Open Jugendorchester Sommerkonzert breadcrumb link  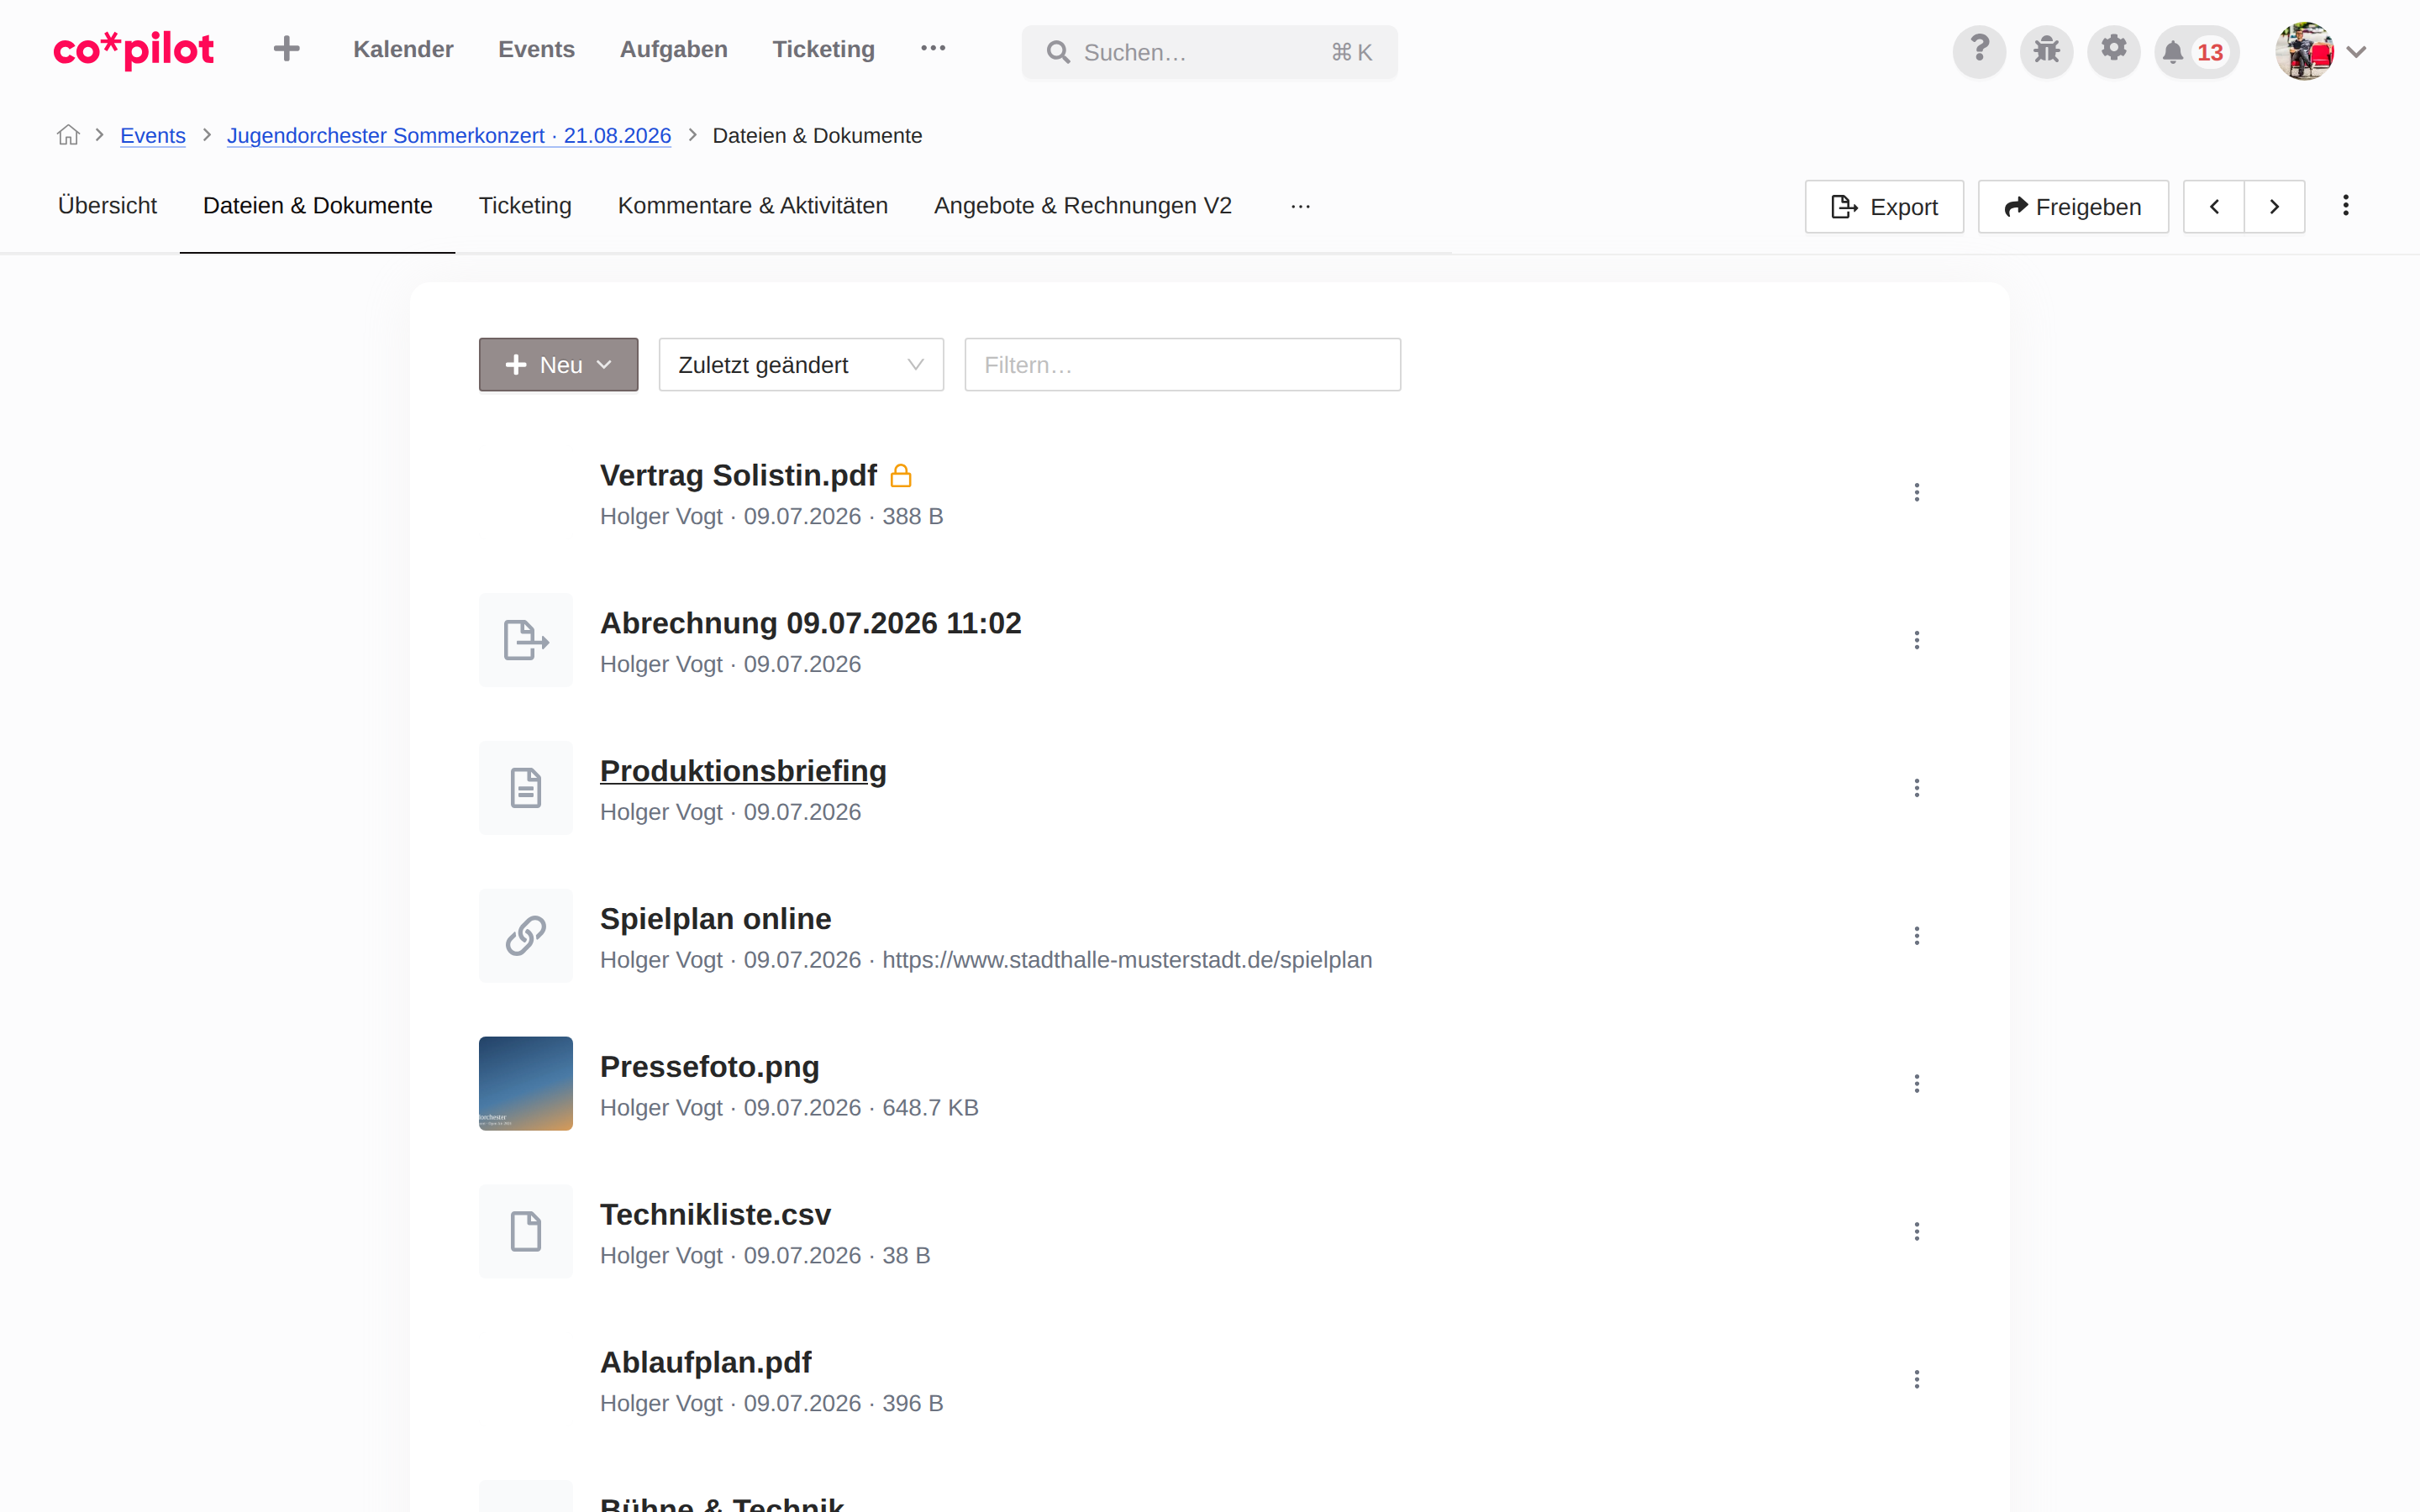tap(448, 135)
